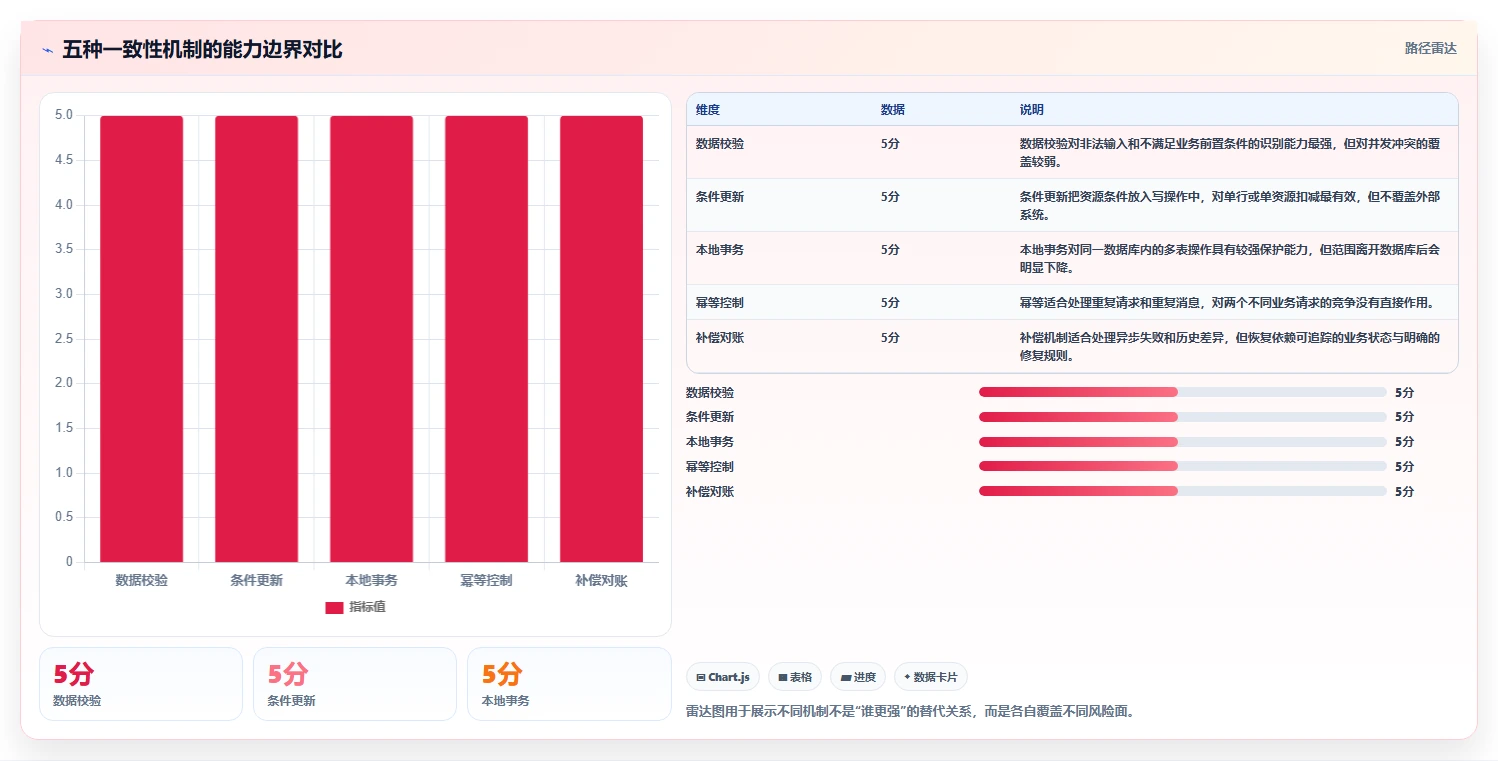
Task: Click the 幂等控制 progress bar
Action: 1183,466
